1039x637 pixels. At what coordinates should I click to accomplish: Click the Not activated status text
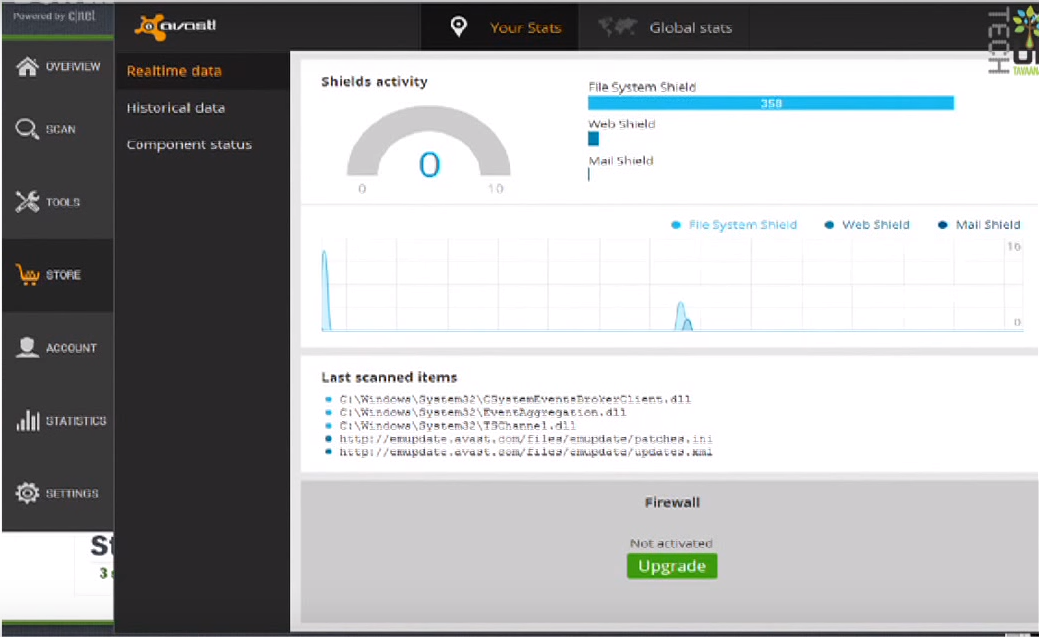click(671, 543)
